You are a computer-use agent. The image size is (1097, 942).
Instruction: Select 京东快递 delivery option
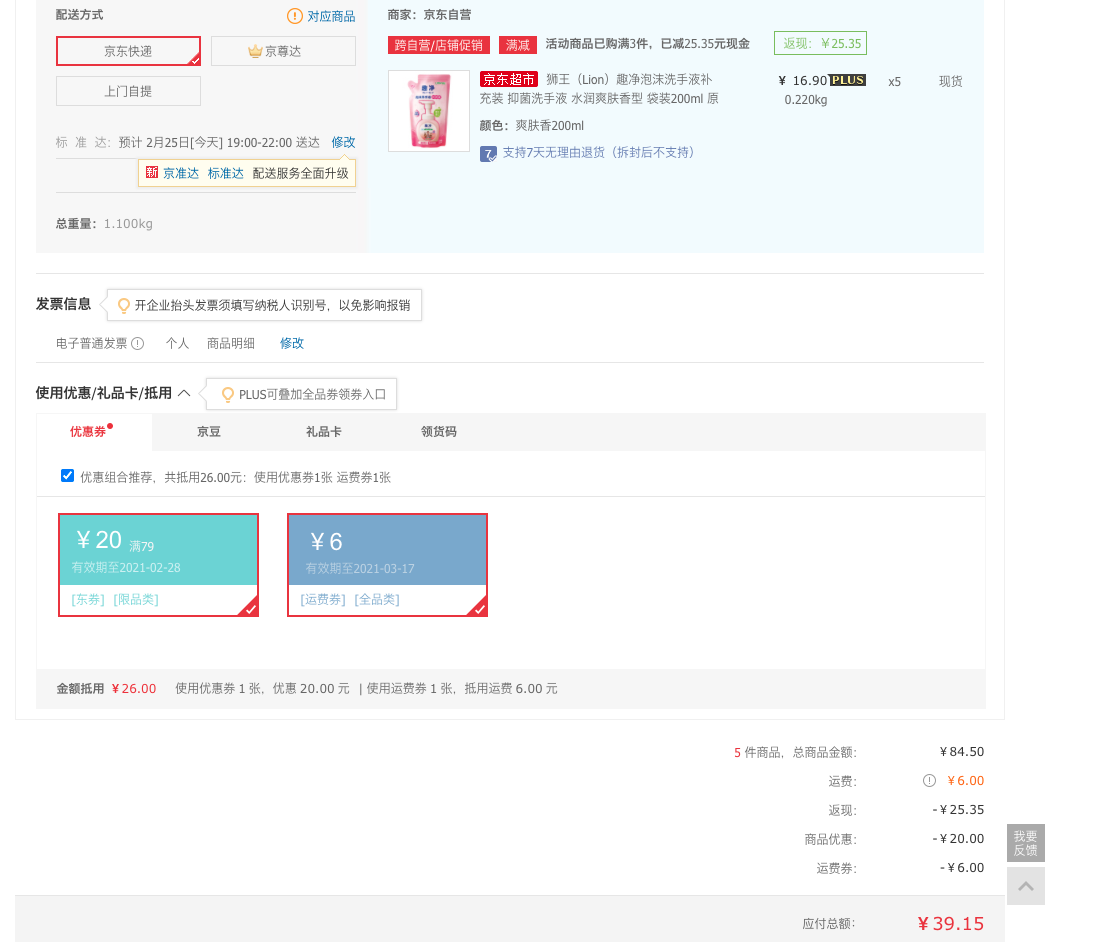click(x=128, y=51)
